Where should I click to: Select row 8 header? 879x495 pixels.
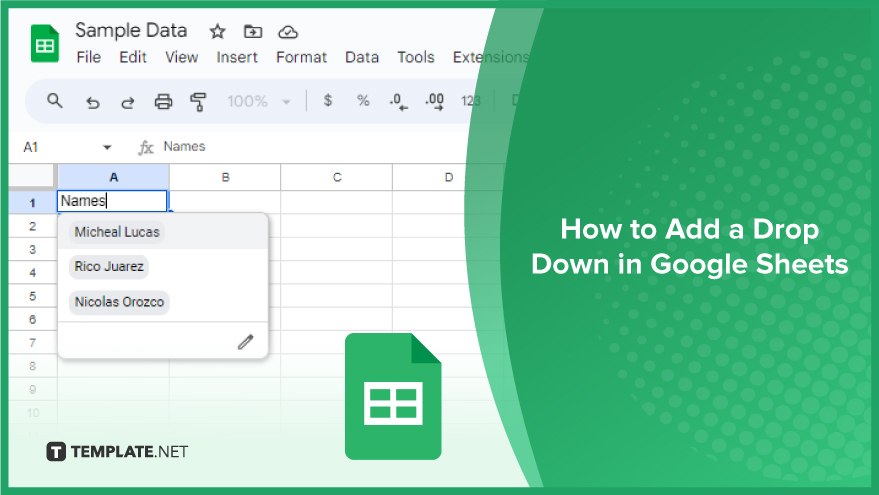click(x=33, y=366)
